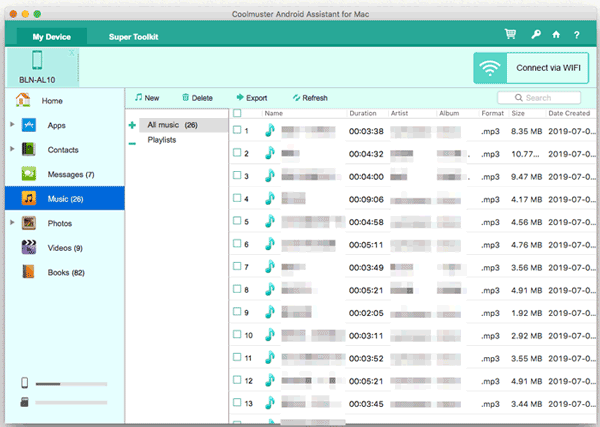Click the Contacts book icon
The height and width of the screenshot is (427, 600).
(x=29, y=149)
